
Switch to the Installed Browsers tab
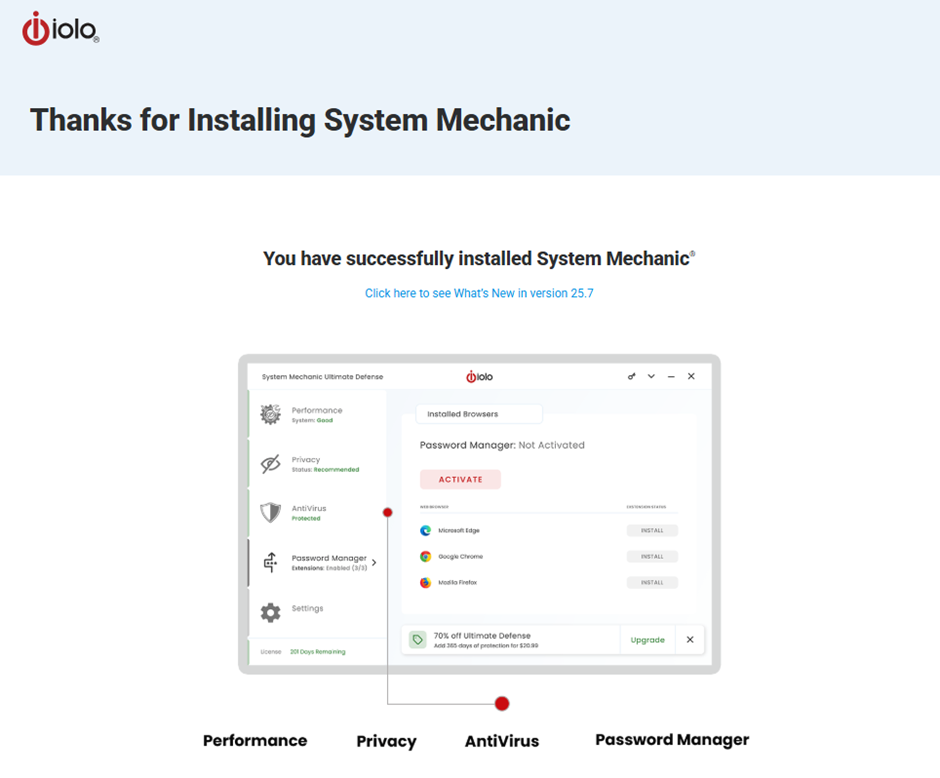pos(478,414)
